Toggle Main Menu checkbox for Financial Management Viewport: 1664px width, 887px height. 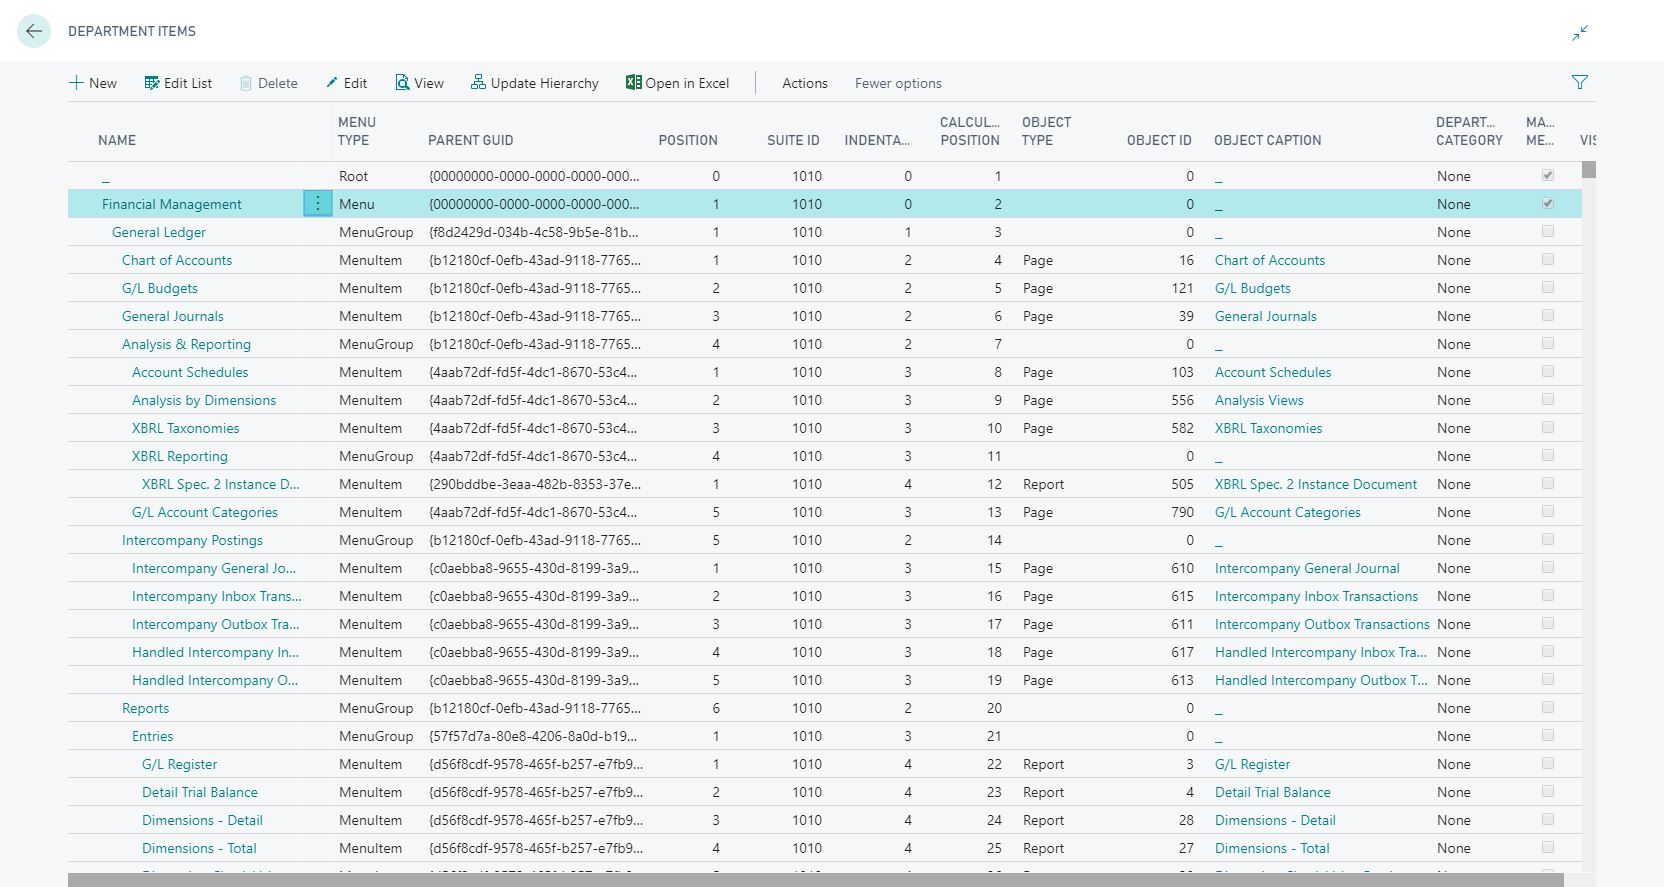(x=1548, y=203)
